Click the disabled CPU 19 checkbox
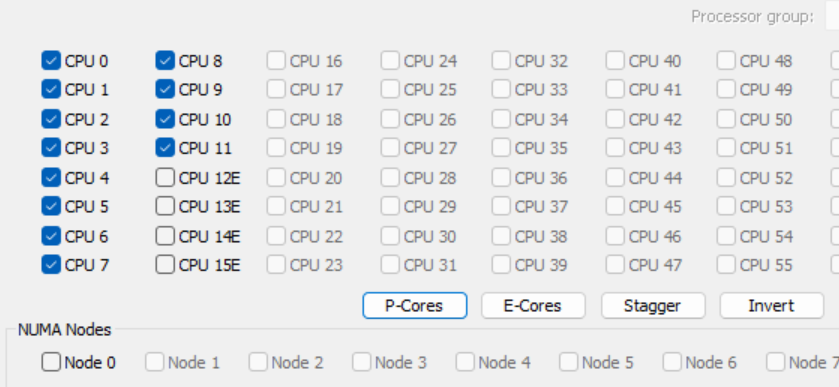This screenshot has height=387, width=839. [x=276, y=147]
